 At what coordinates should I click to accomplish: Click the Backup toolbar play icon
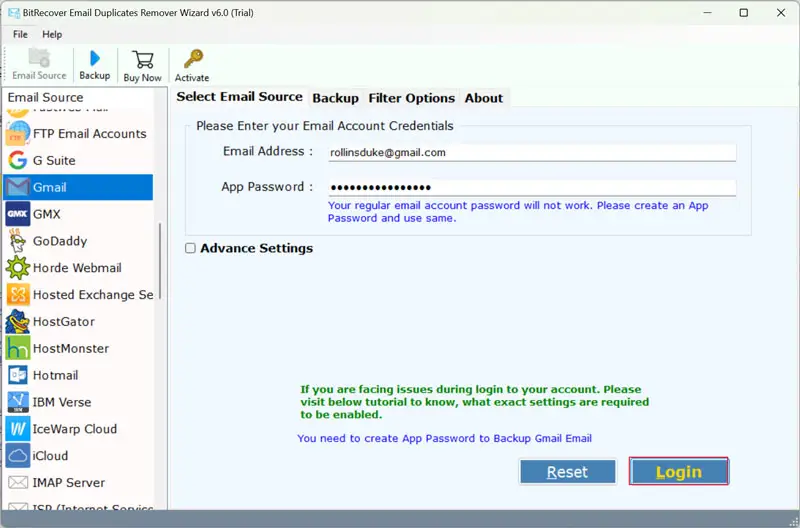pos(95,58)
